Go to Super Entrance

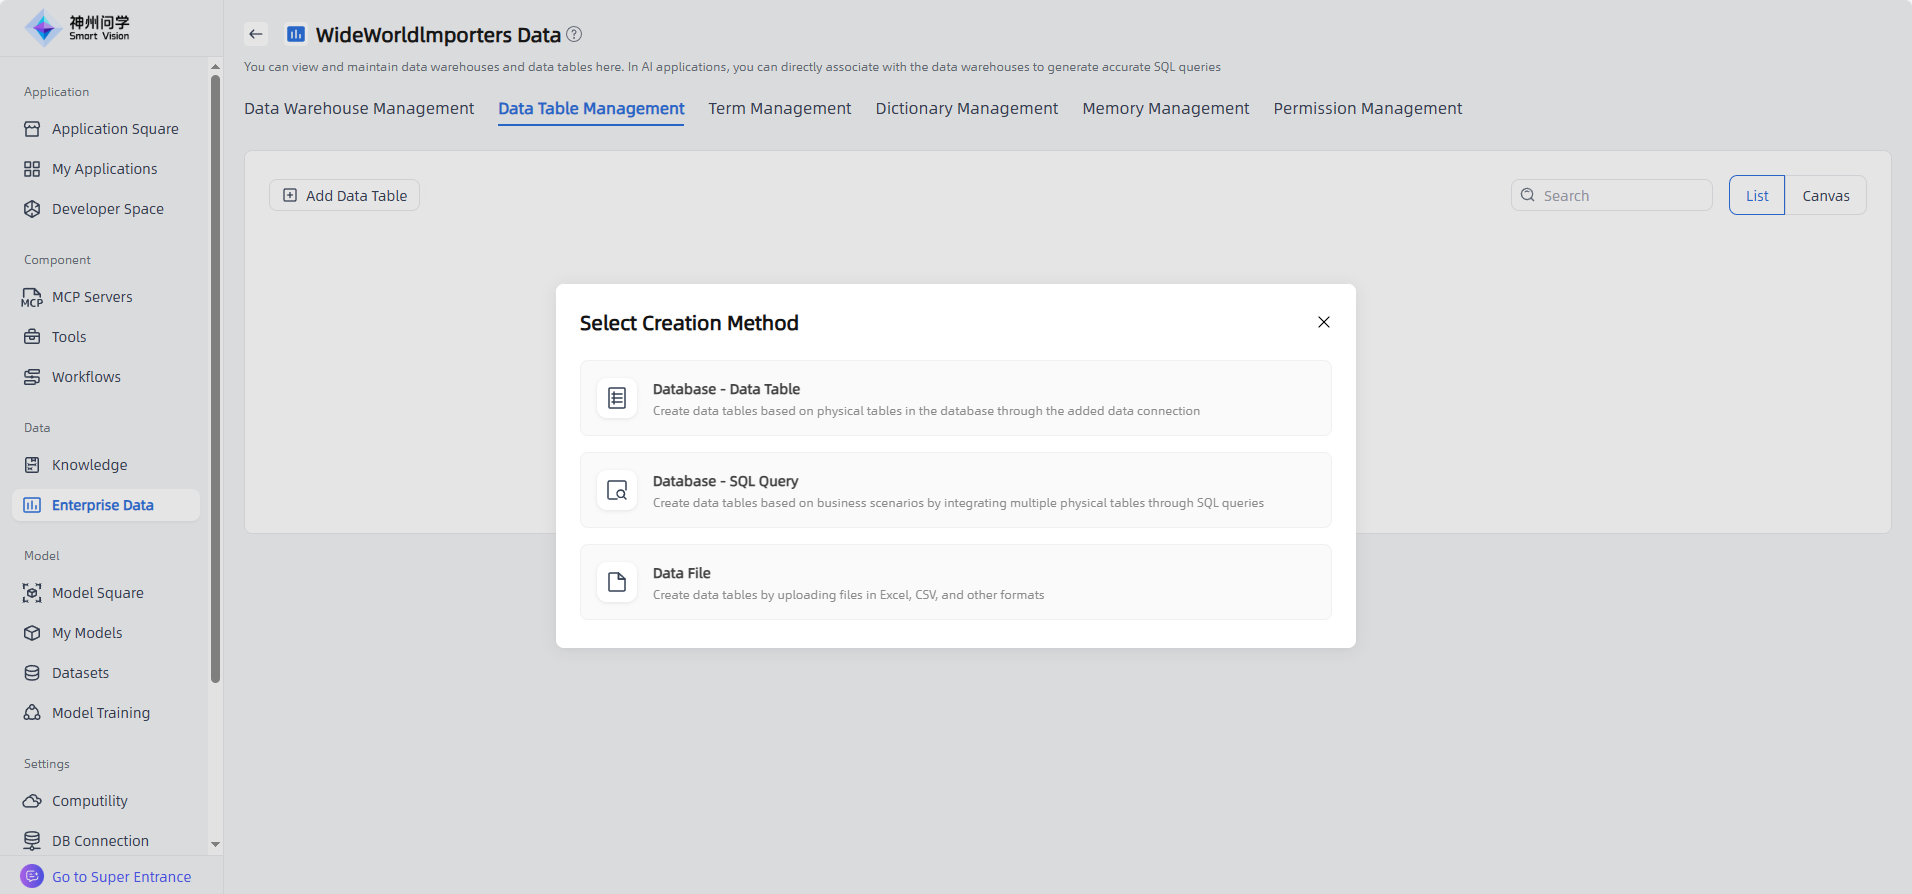coord(120,877)
